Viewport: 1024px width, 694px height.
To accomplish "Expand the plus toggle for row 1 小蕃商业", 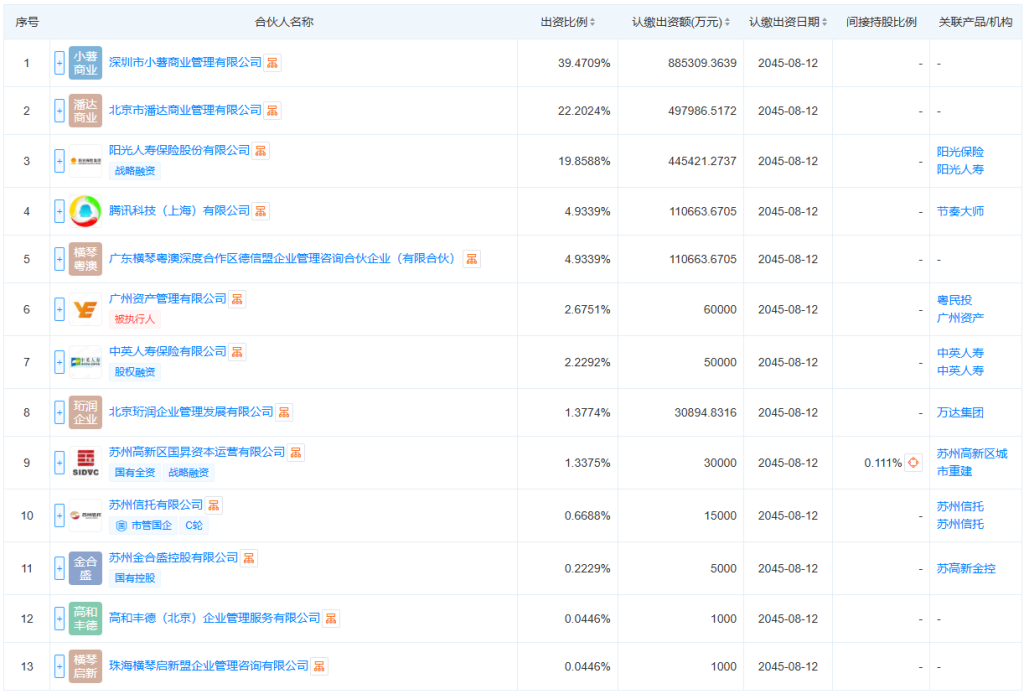I will 59,63.
